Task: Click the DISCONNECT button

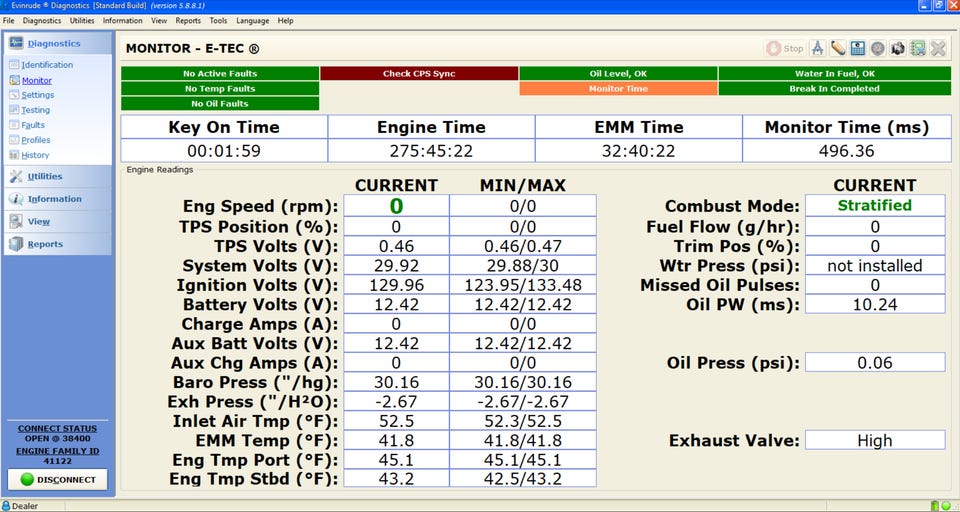Action: pos(58,480)
